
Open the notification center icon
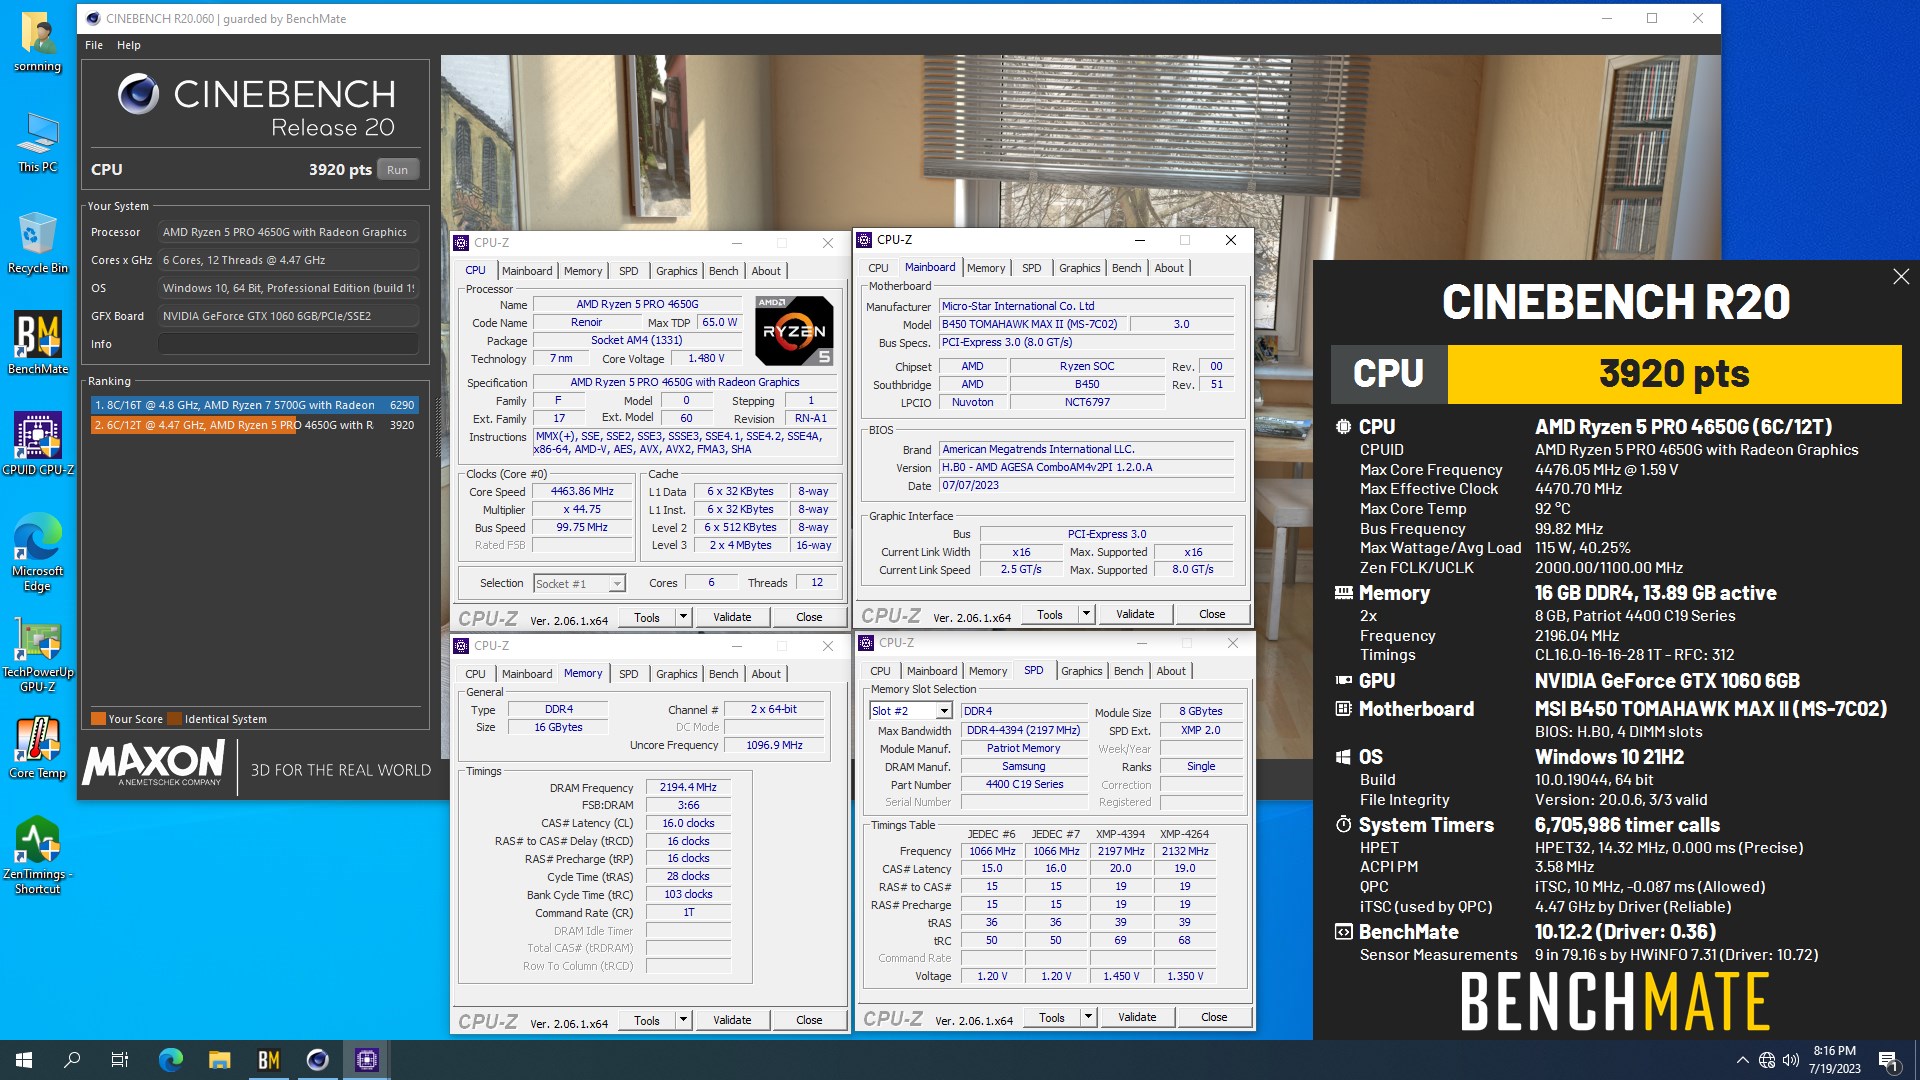(1889, 1060)
